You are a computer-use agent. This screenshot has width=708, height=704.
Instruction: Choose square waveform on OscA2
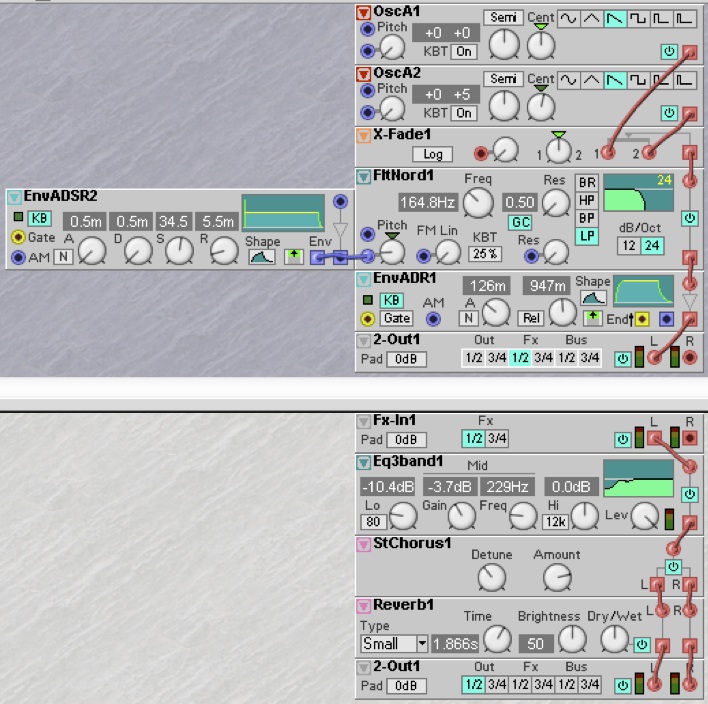639,79
